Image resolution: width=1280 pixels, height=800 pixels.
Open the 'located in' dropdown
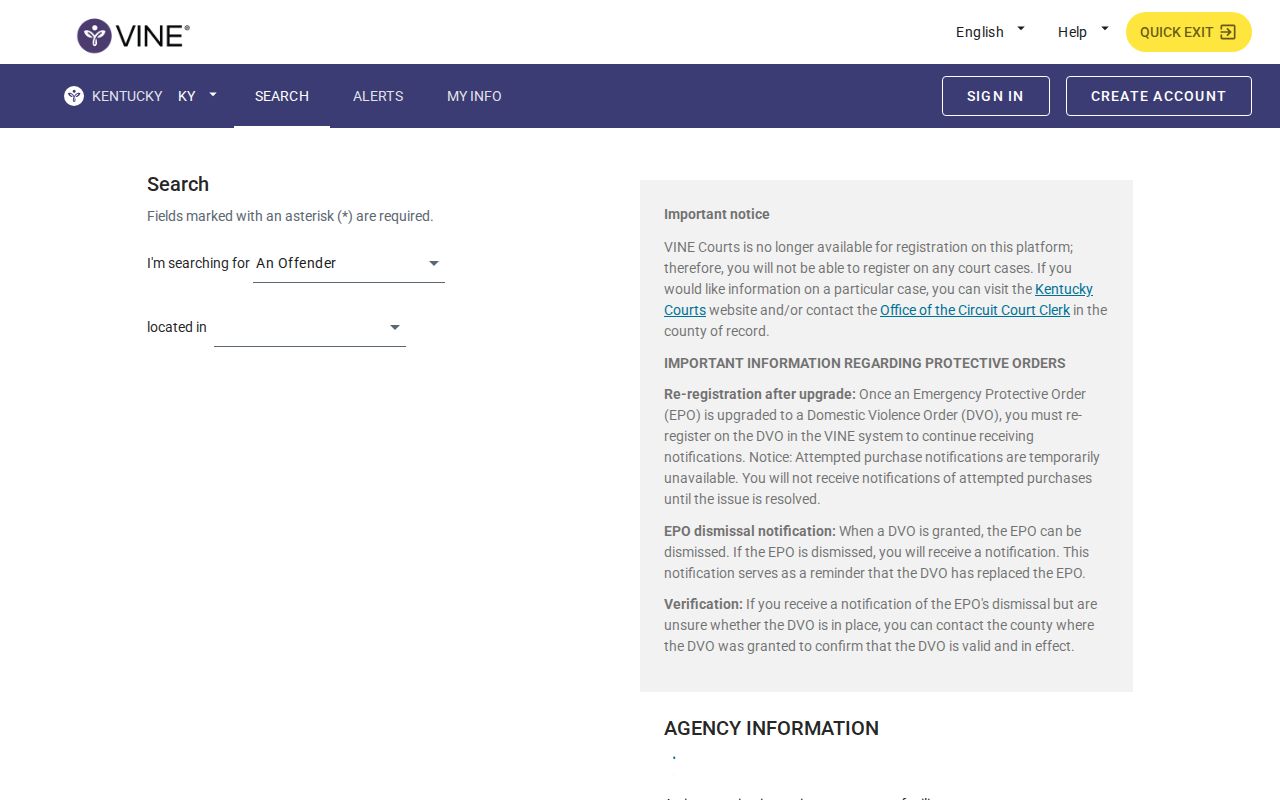310,328
